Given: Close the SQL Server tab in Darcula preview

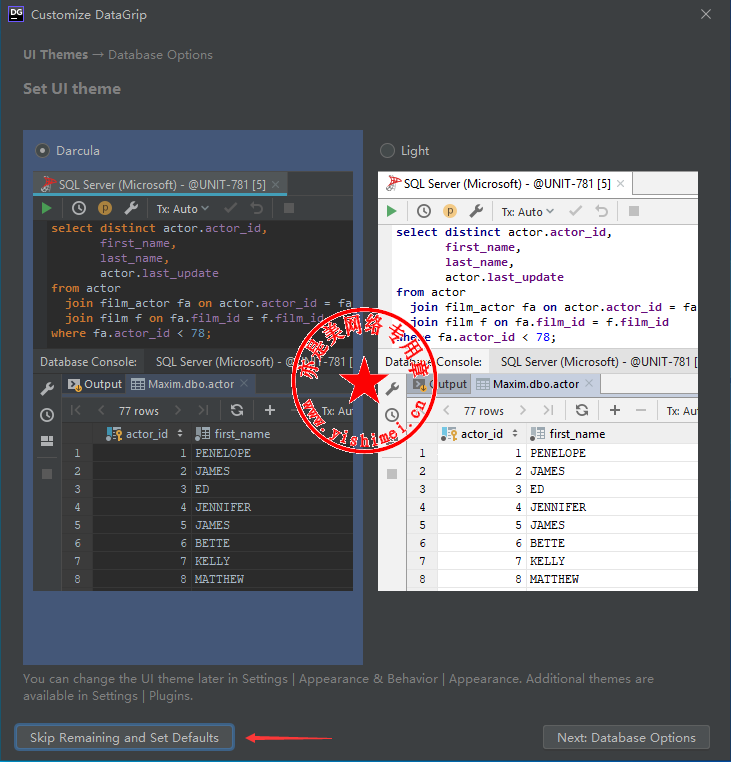Looking at the screenshot, I should [276, 184].
